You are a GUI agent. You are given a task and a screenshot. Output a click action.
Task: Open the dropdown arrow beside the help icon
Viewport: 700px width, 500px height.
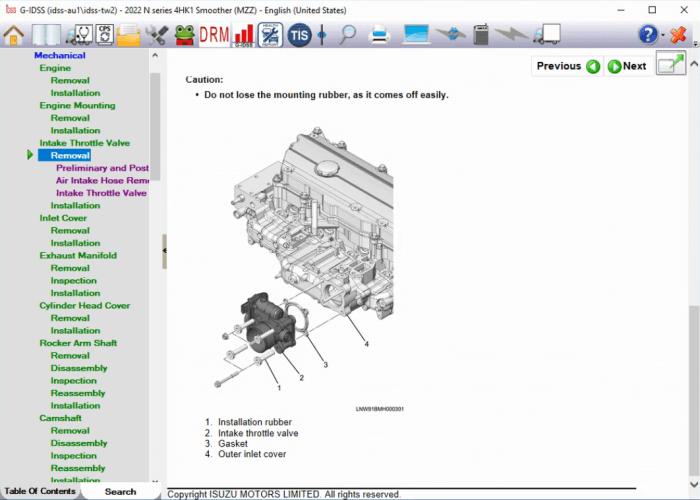click(x=663, y=36)
